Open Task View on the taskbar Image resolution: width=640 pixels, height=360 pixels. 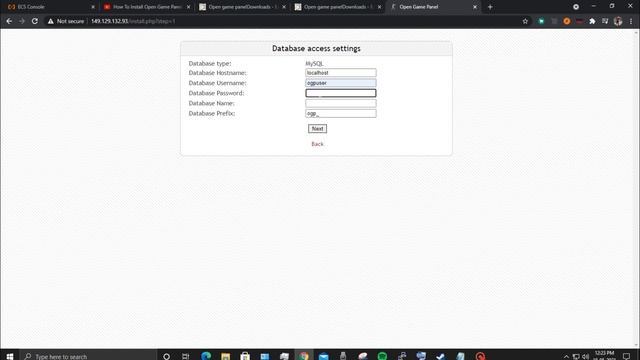coord(185,356)
